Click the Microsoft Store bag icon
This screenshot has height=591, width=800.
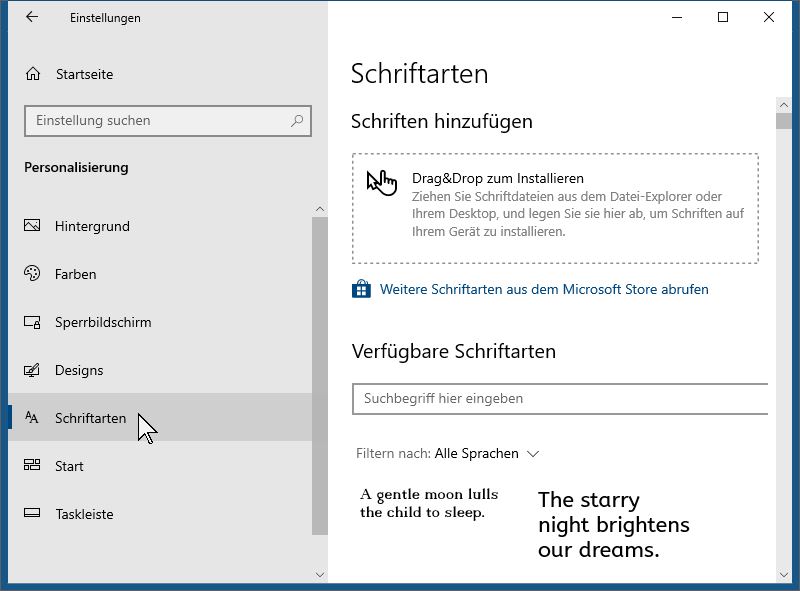coord(361,289)
